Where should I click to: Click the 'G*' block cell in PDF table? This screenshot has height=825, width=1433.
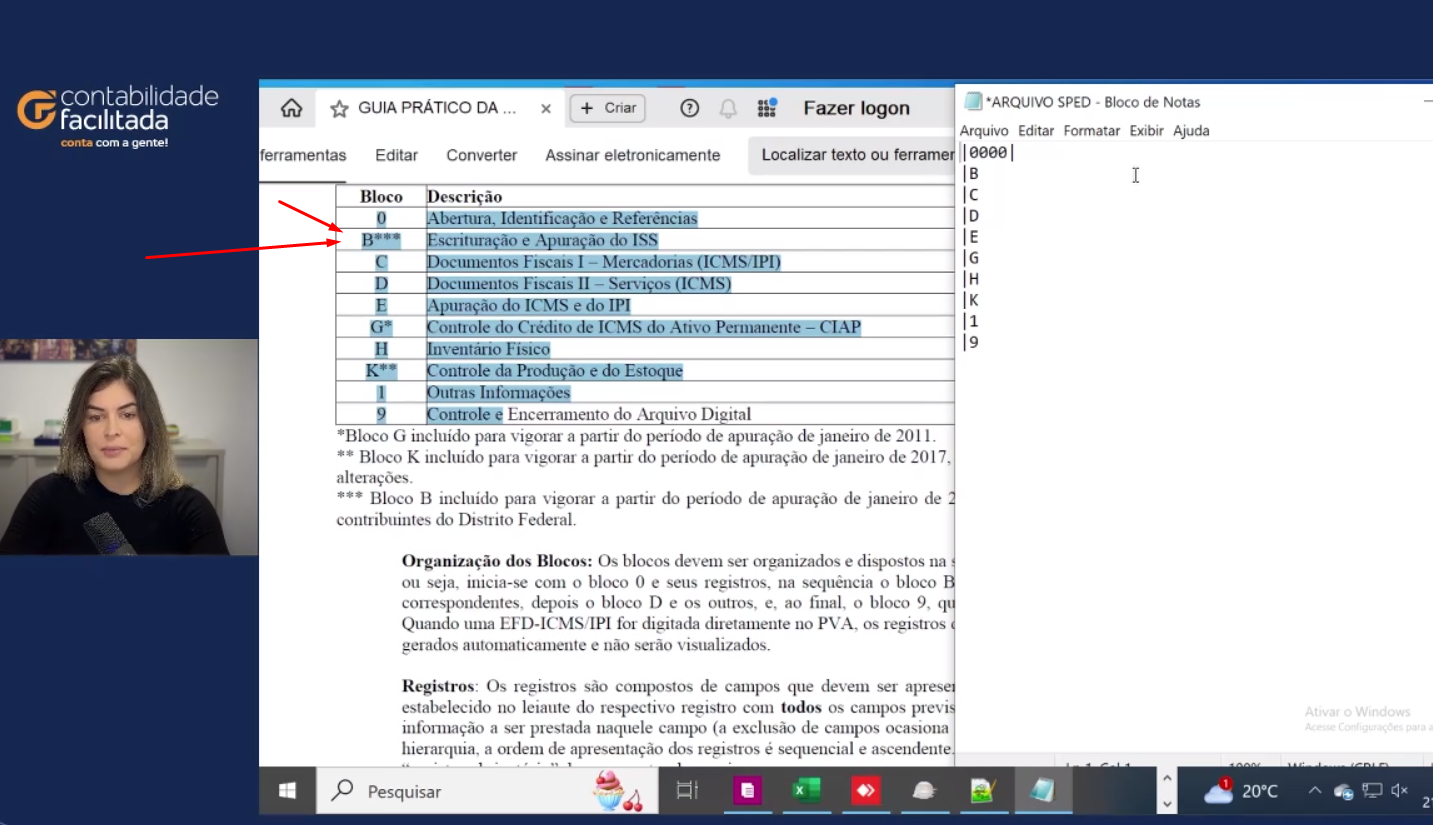(381, 327)
